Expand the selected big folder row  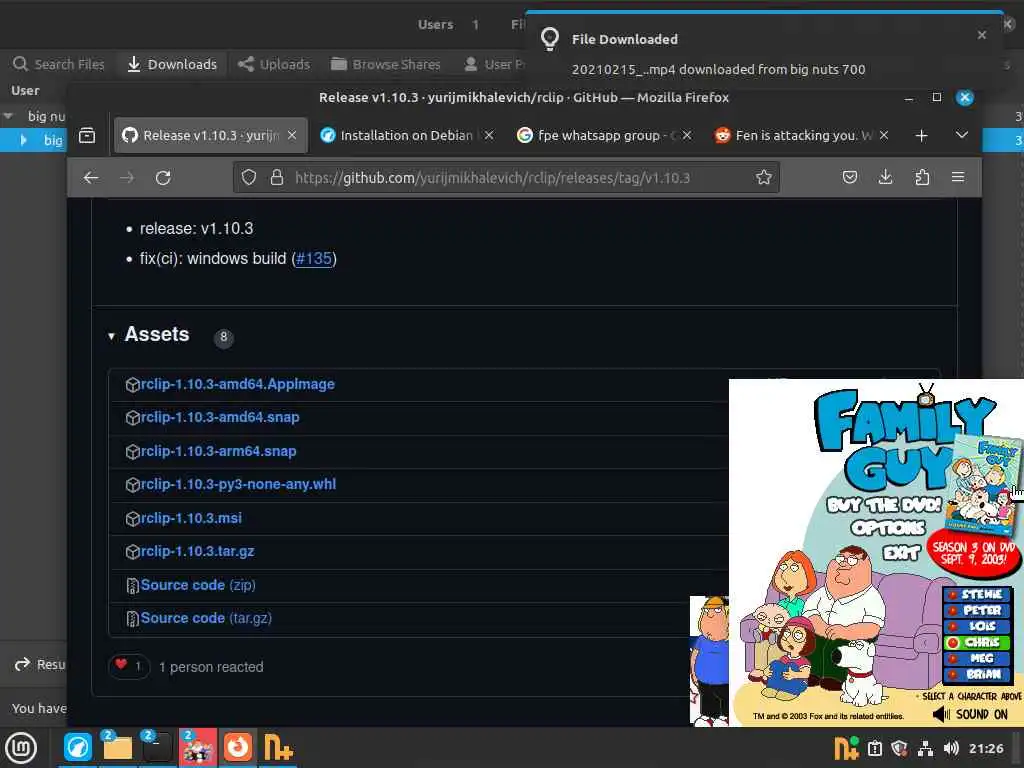[x=24, y=140]
